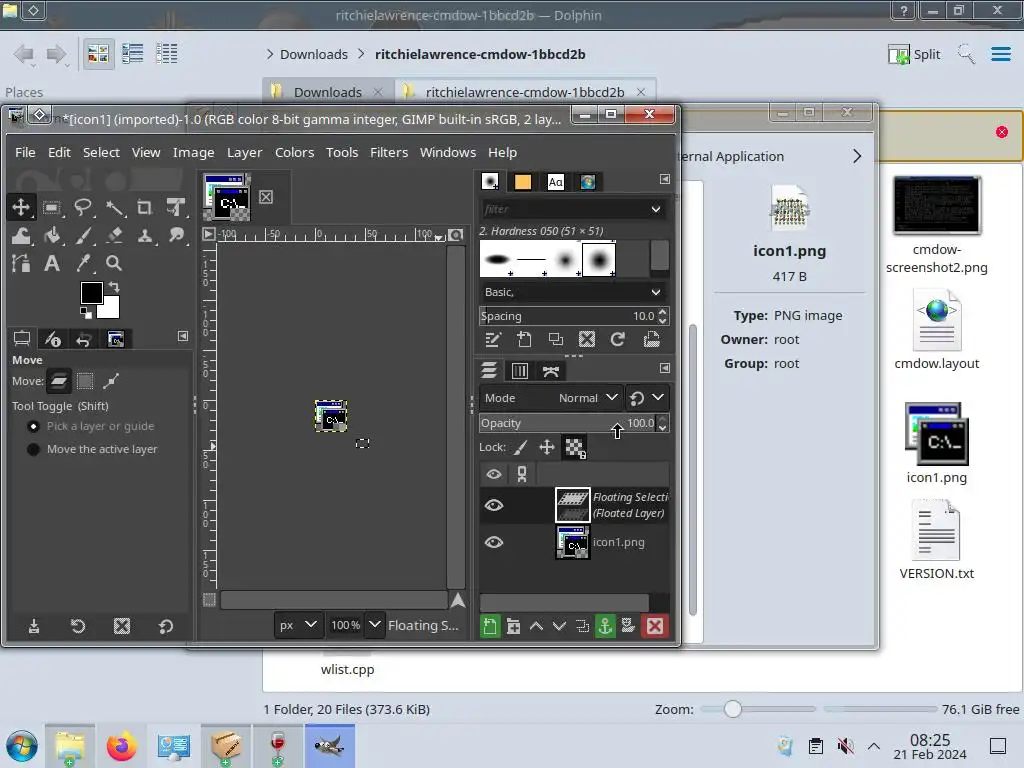Set Move mode to selection

[85, 381]
